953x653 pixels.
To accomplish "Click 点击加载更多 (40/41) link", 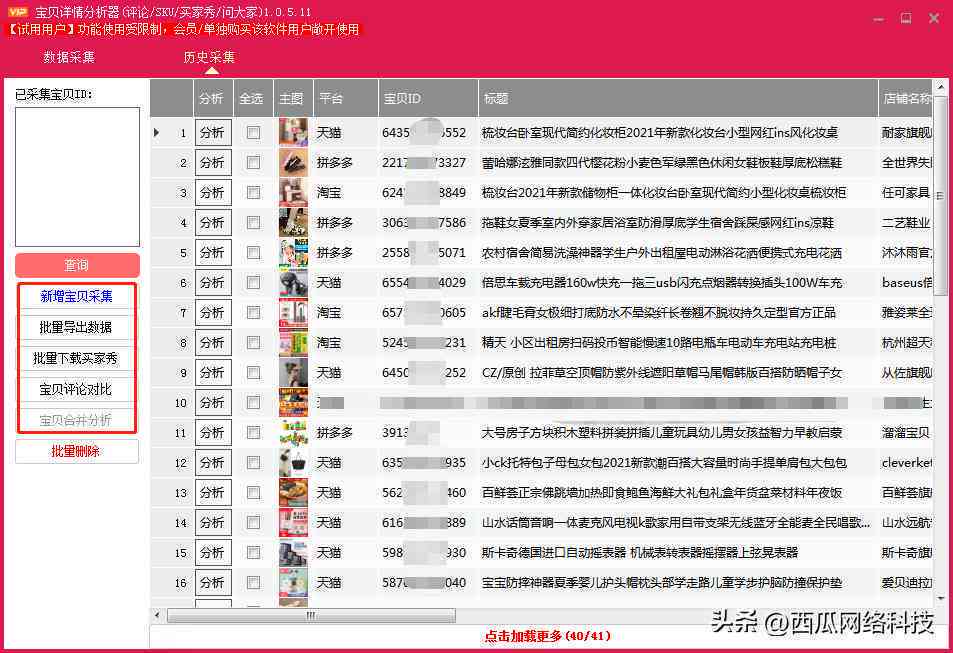I will [x=547, y=637].
